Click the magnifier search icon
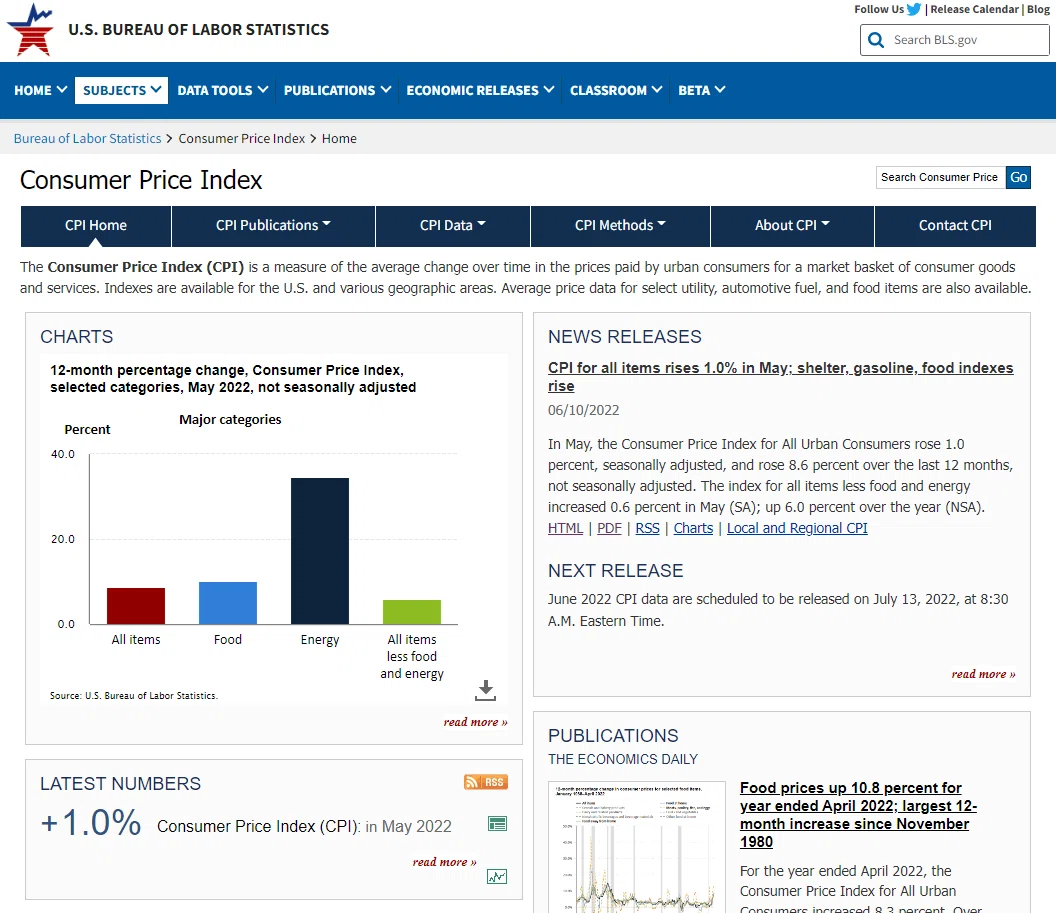This screenshot has width=1056, height=913. point(876,40)
